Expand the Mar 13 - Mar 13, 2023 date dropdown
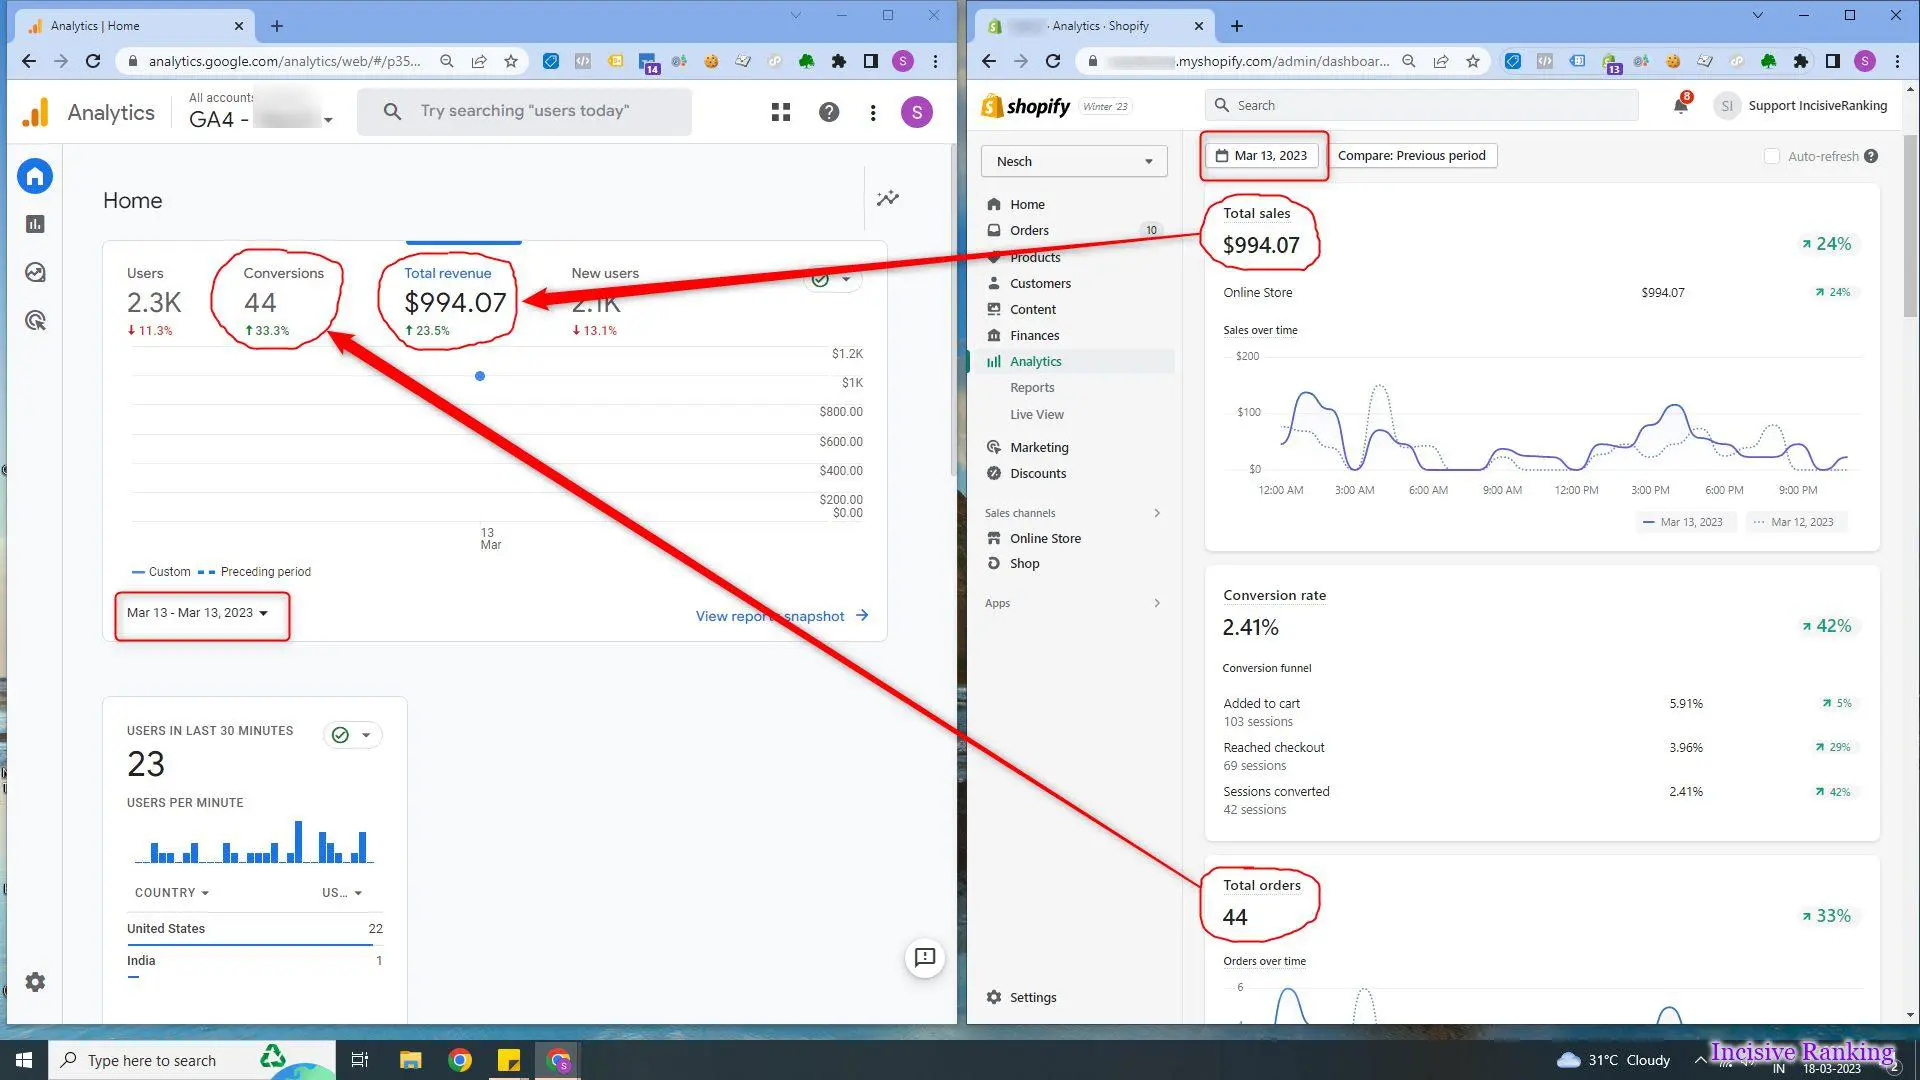Viewport: 1920px width, 1080px height. pos(198,613)
